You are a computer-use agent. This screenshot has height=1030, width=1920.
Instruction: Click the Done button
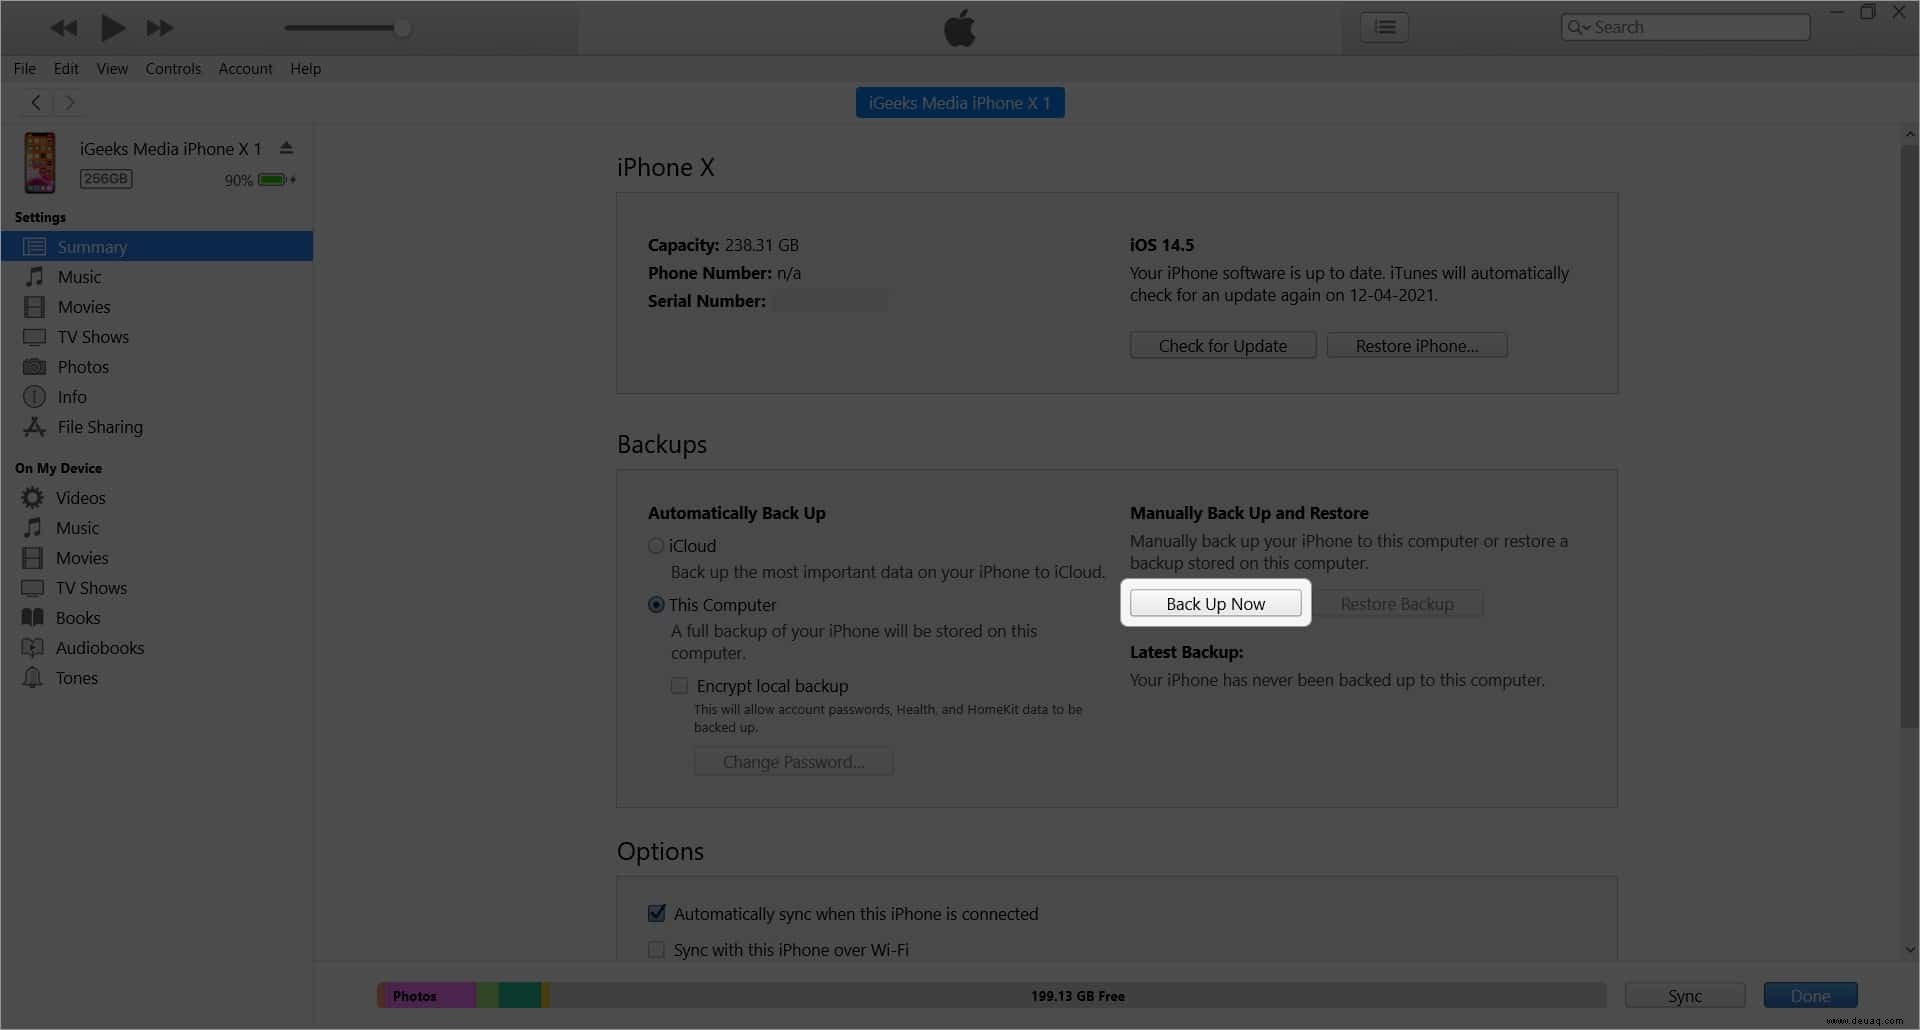1810,996
